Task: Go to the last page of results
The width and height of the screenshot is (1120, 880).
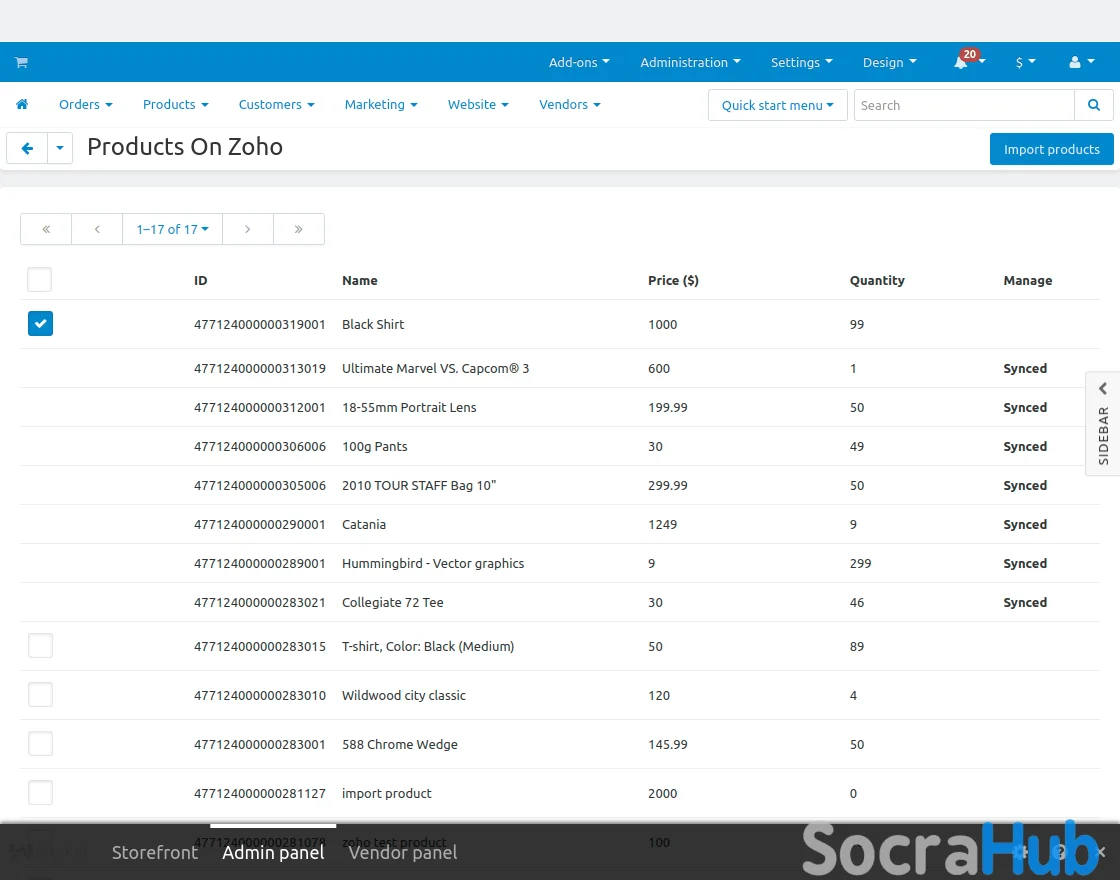Action: coord(298,229)
